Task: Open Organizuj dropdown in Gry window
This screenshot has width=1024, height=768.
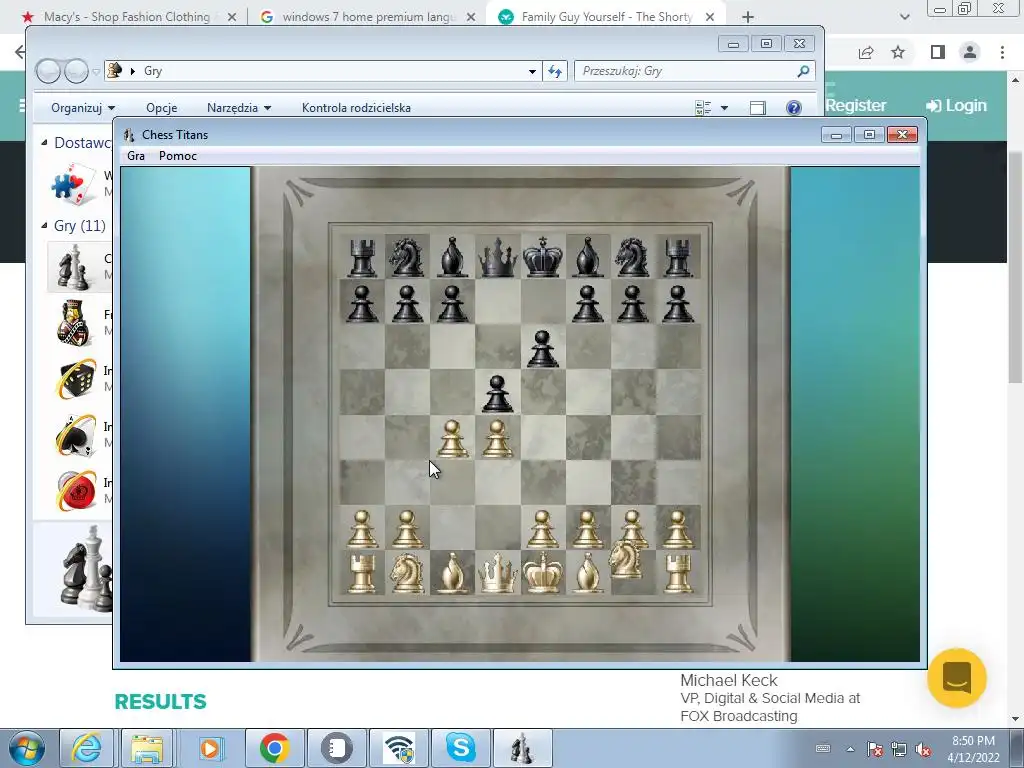Action: coord(83,108)
